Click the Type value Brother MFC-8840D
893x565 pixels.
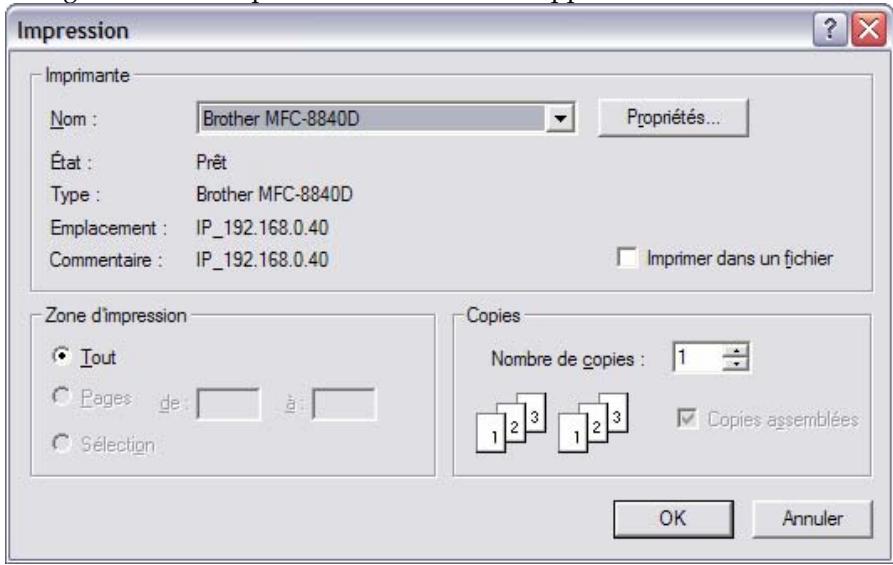pyautogui.click(x=275, y=195)
